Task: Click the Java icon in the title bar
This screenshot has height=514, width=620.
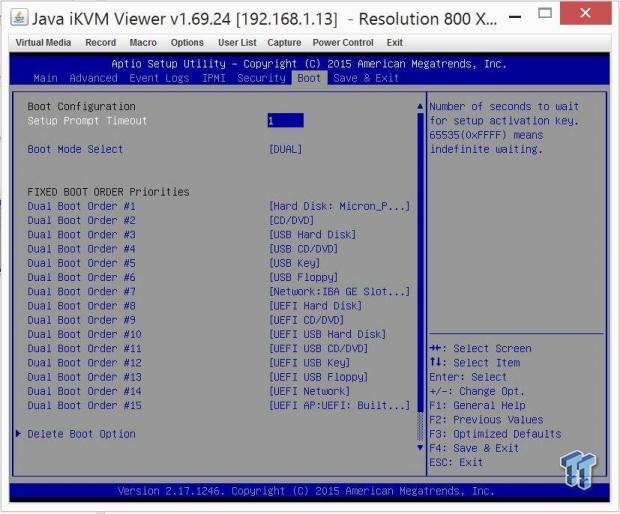Action: tap(19, 18)
